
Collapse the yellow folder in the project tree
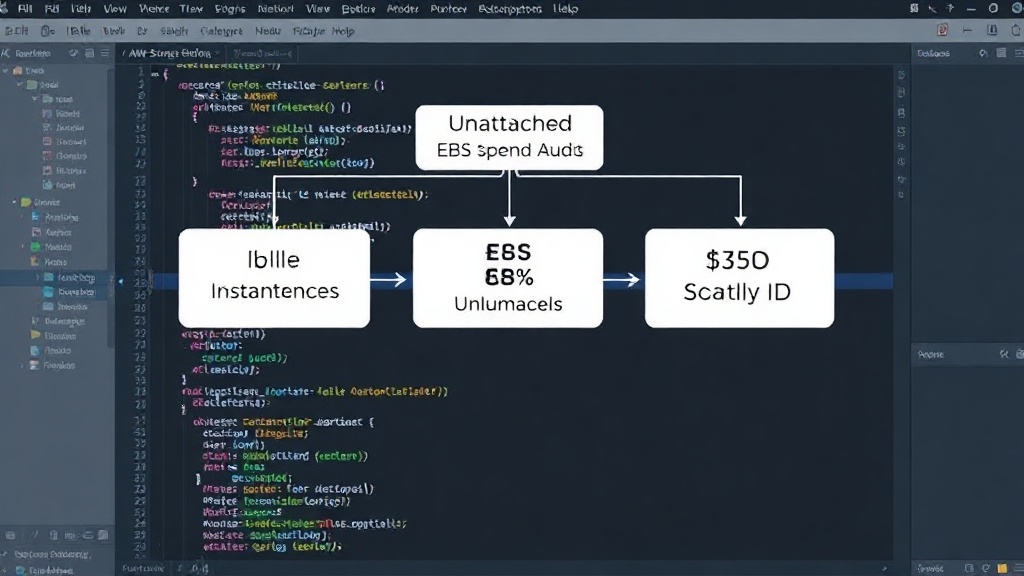coord(14,202)
